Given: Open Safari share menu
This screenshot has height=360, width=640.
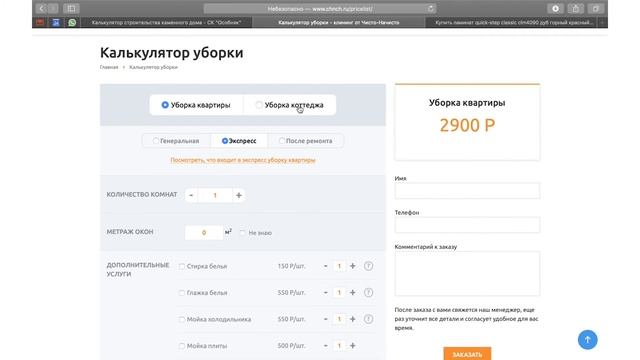Looking at the screenshot, I should click(x=576, y=9).
